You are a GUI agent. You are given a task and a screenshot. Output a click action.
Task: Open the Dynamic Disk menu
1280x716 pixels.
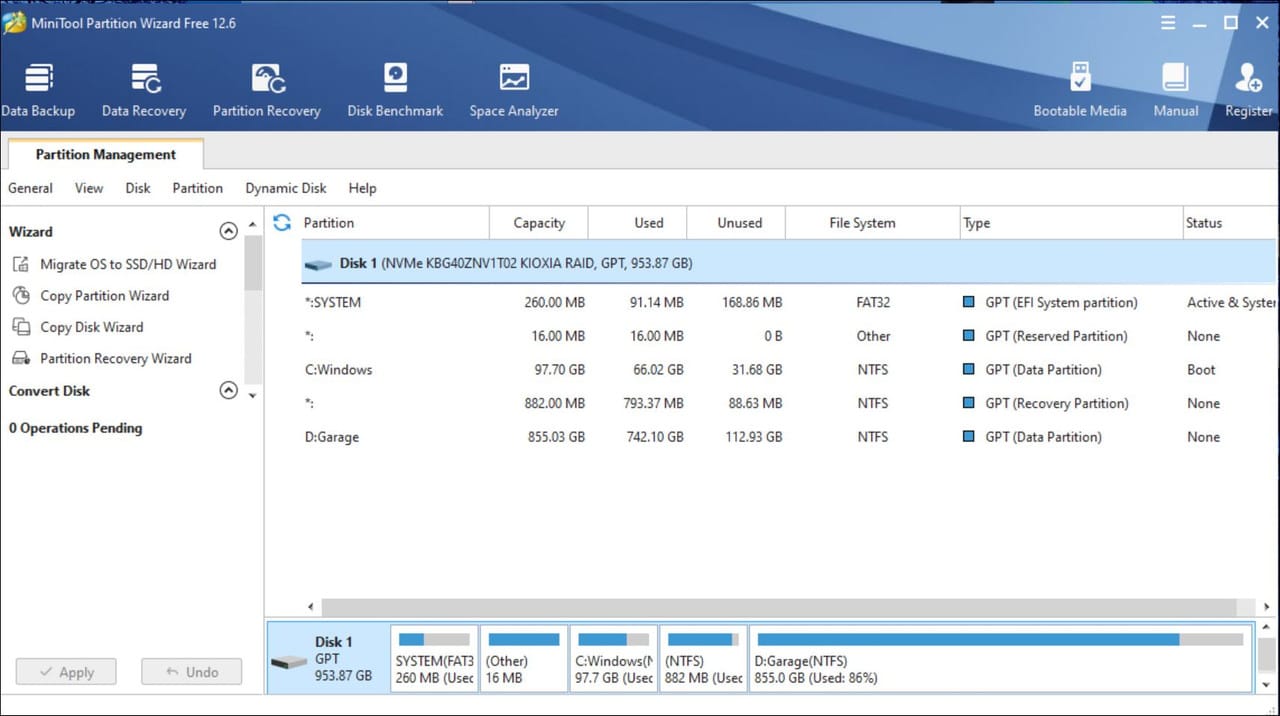pyautogui.click(x=286, y=188)
